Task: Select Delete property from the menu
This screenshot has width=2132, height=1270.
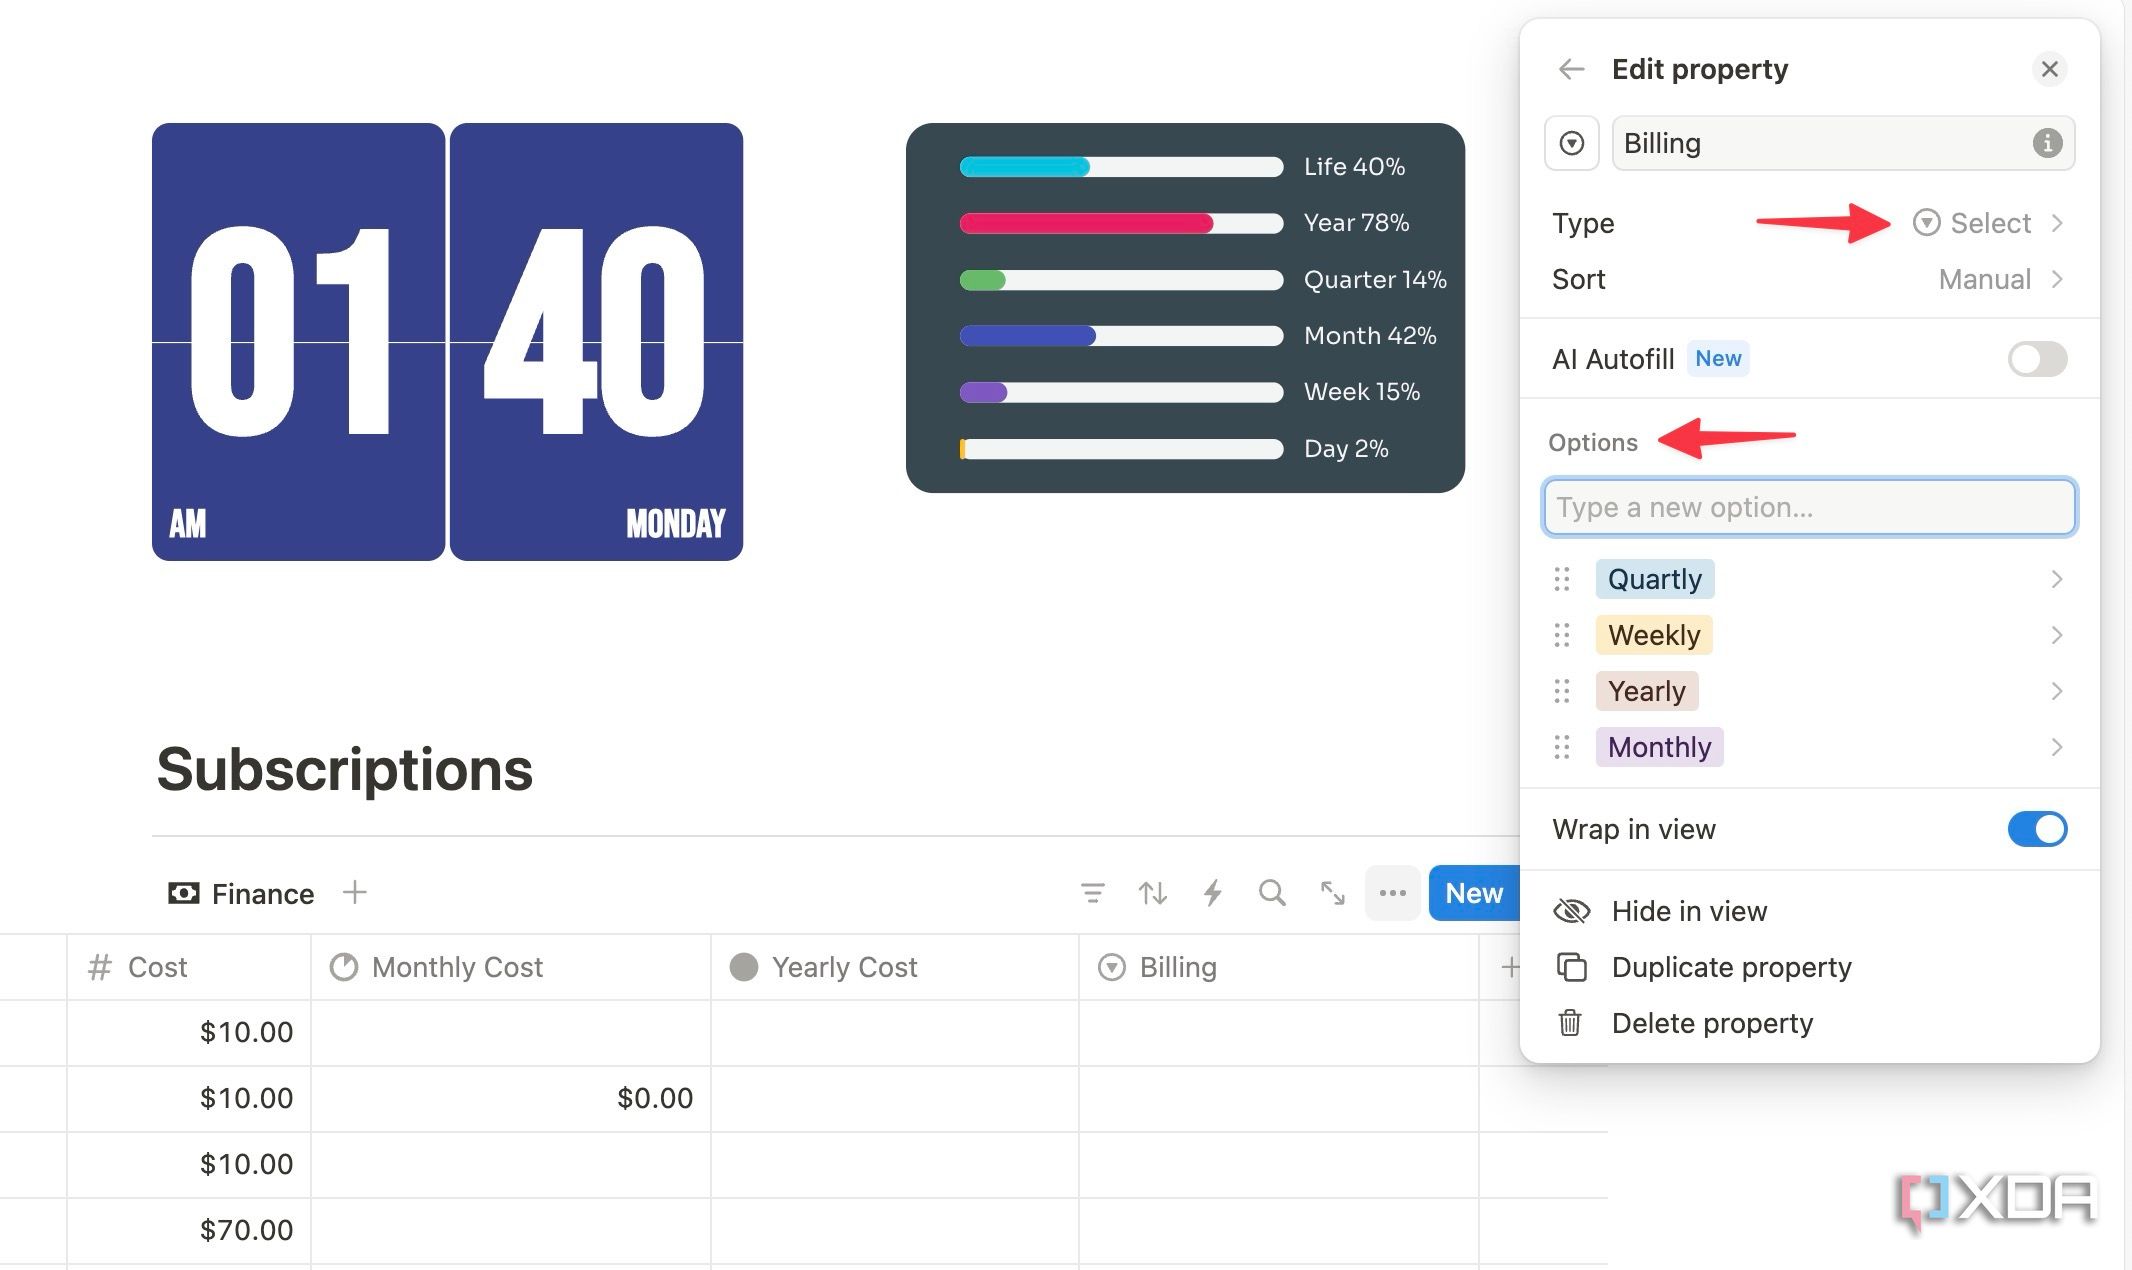Action: [x=1712, y=1023]
